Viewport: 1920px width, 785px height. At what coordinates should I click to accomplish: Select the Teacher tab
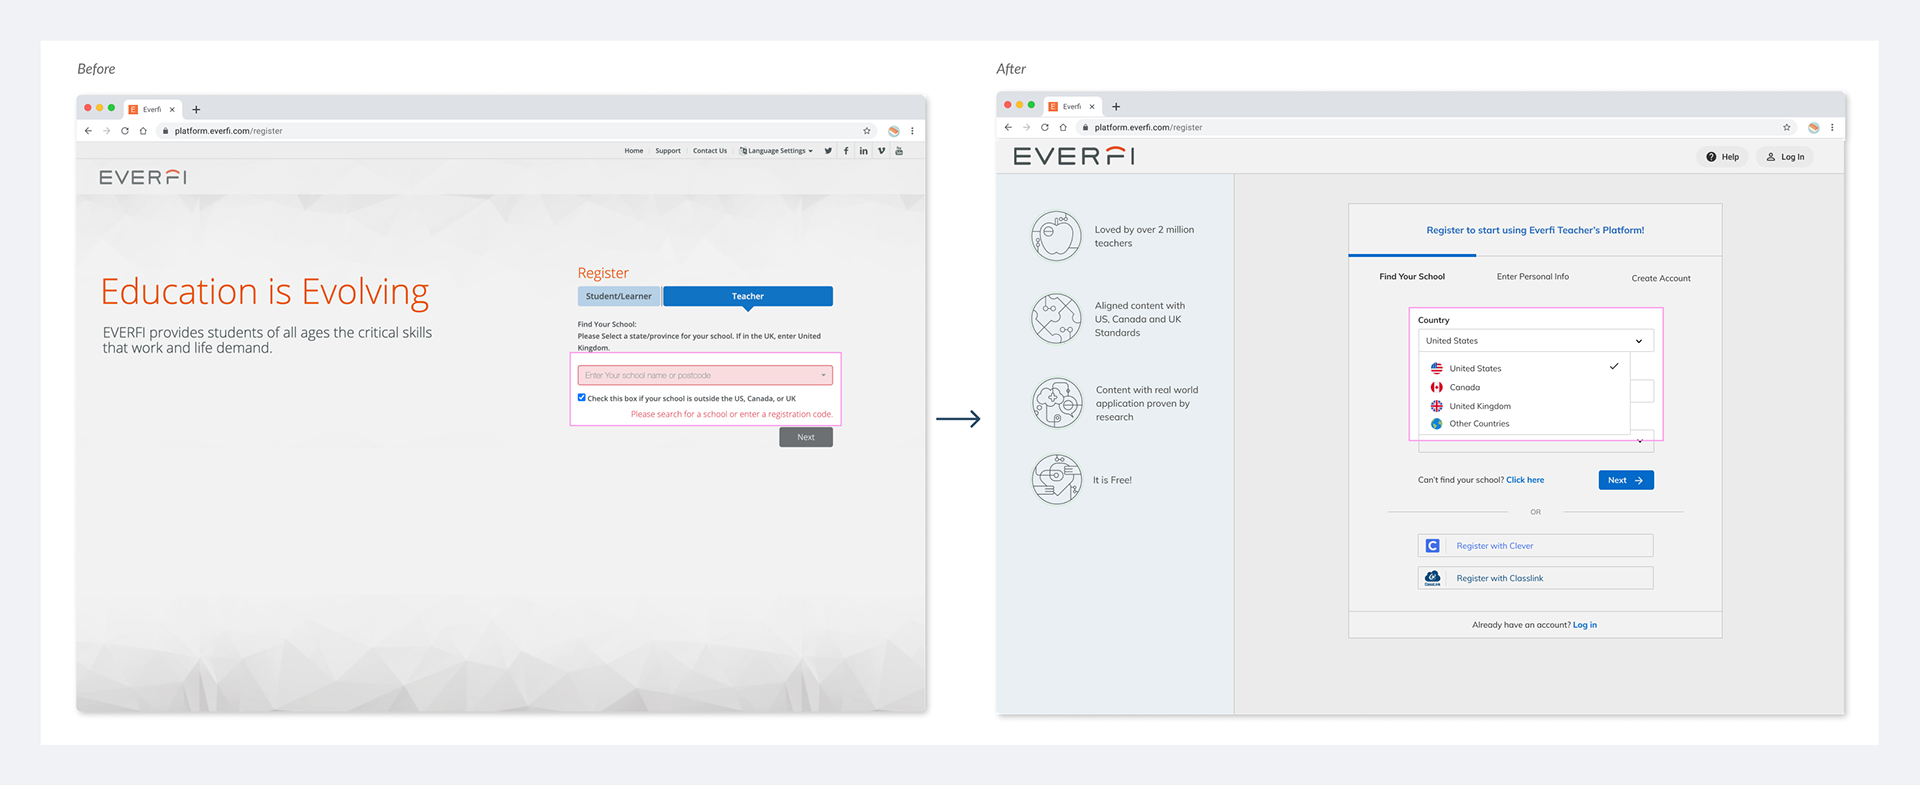[x=748, y=296]
